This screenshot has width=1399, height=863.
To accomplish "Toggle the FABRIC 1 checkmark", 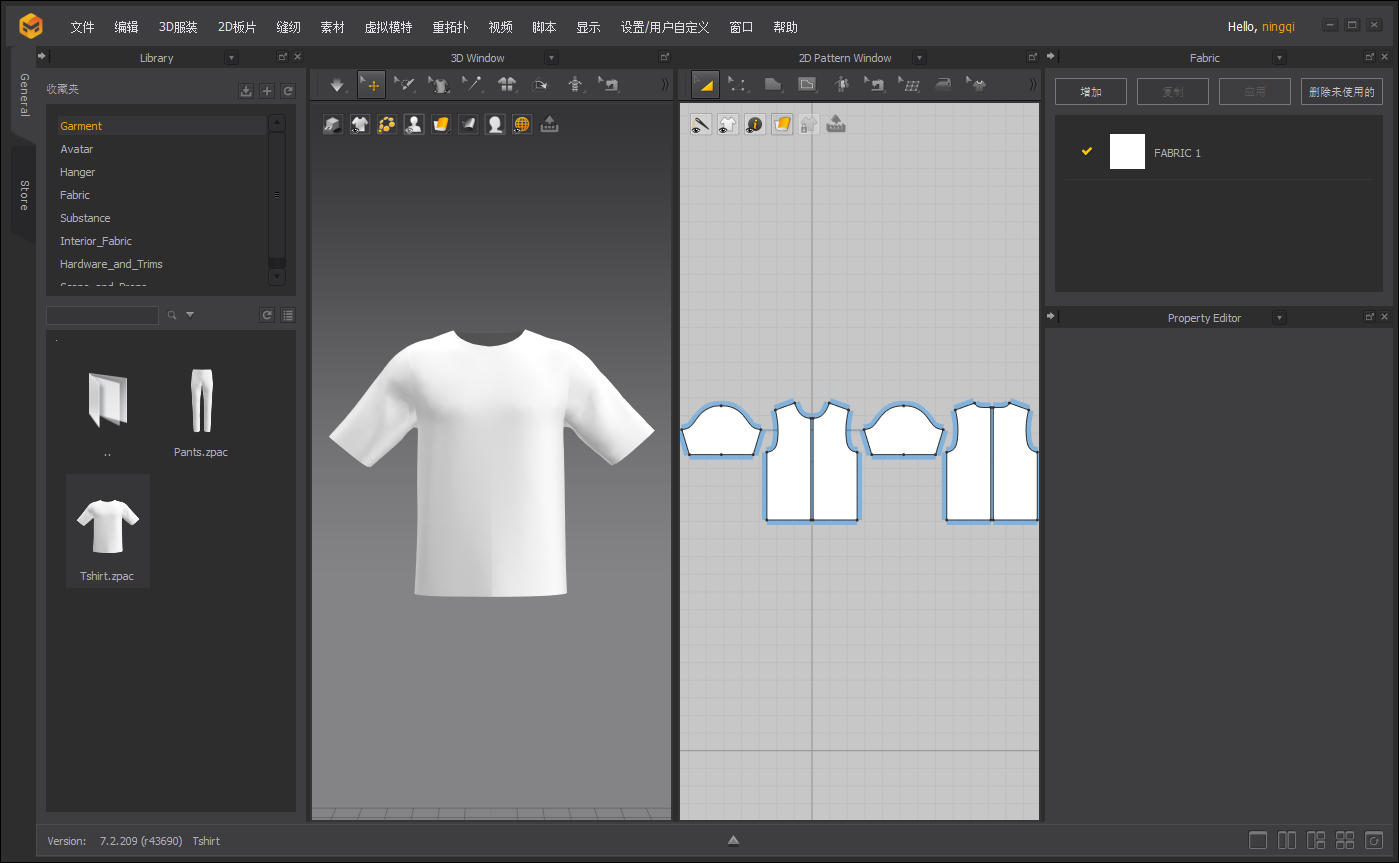I will [1087, 152].
